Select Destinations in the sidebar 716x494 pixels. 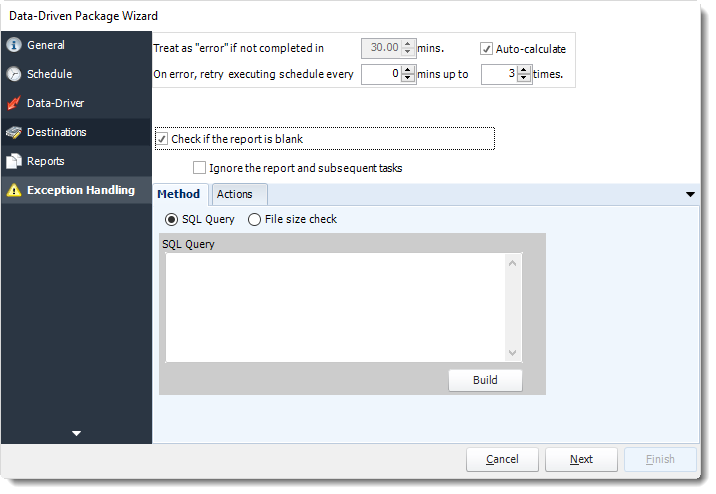click(76, 132)
